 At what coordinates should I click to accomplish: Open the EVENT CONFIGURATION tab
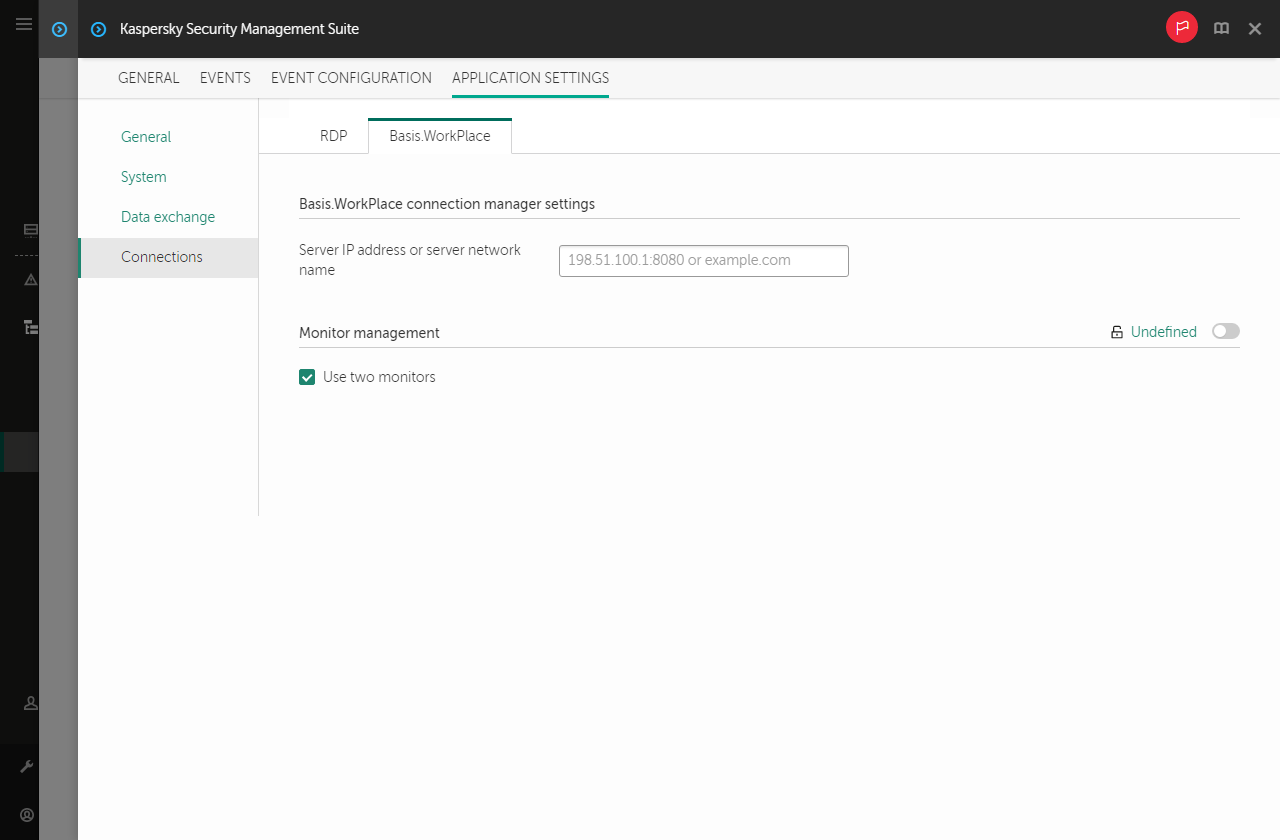pyautogui.click(x=351, y=77)
